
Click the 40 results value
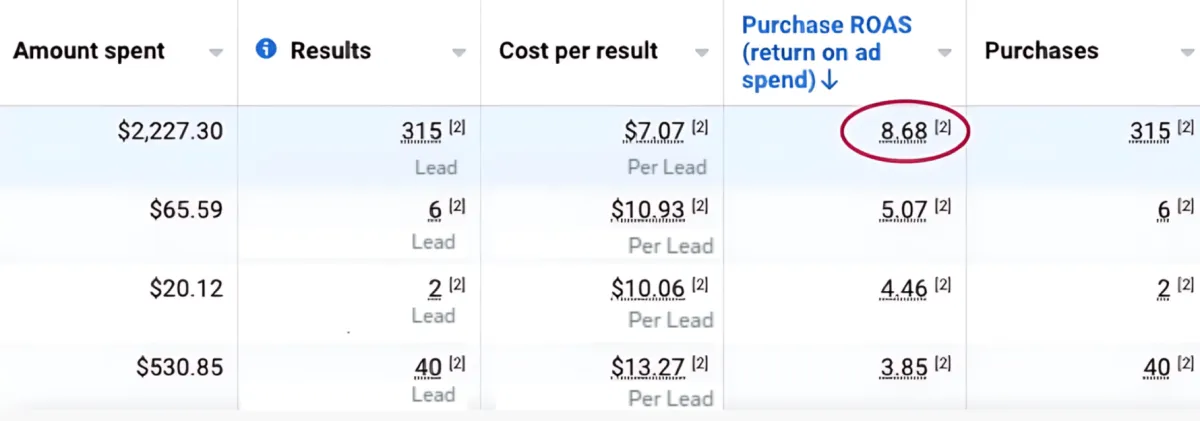[427, 368]
